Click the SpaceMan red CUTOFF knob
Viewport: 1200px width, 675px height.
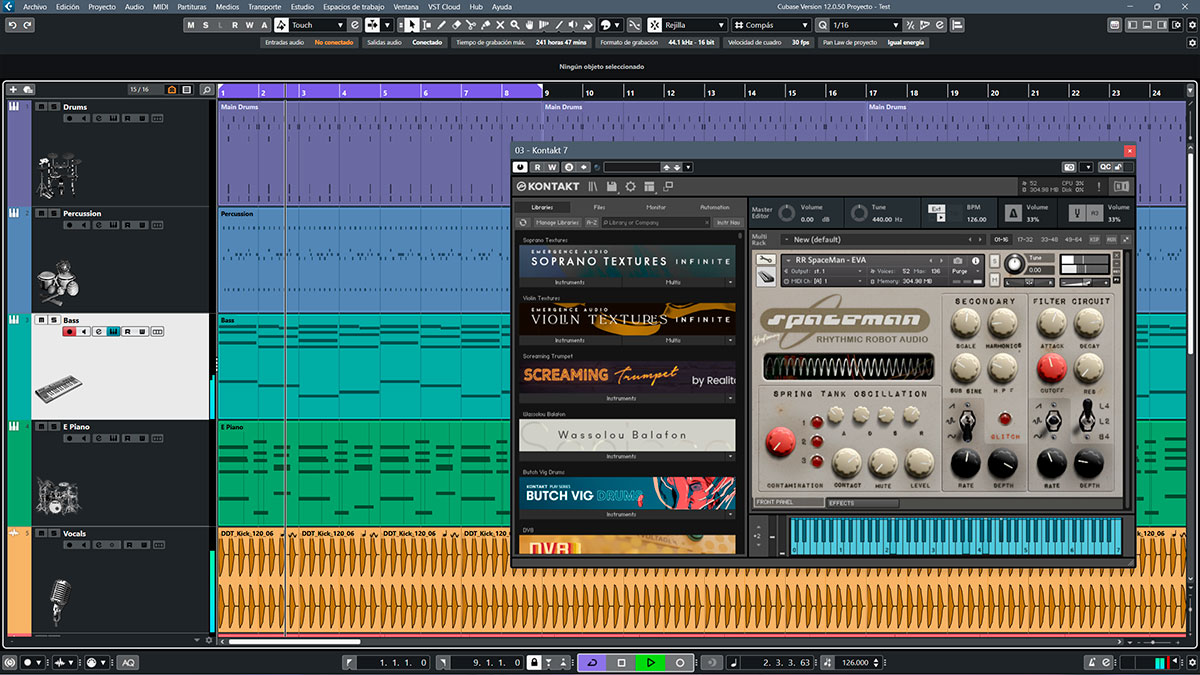(x=1051, y=369)
